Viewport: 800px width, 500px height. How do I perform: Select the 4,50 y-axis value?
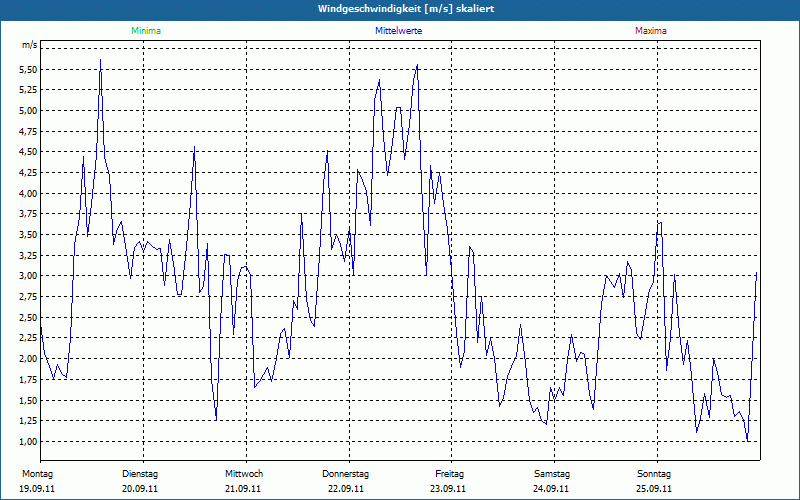pos(28,152)
